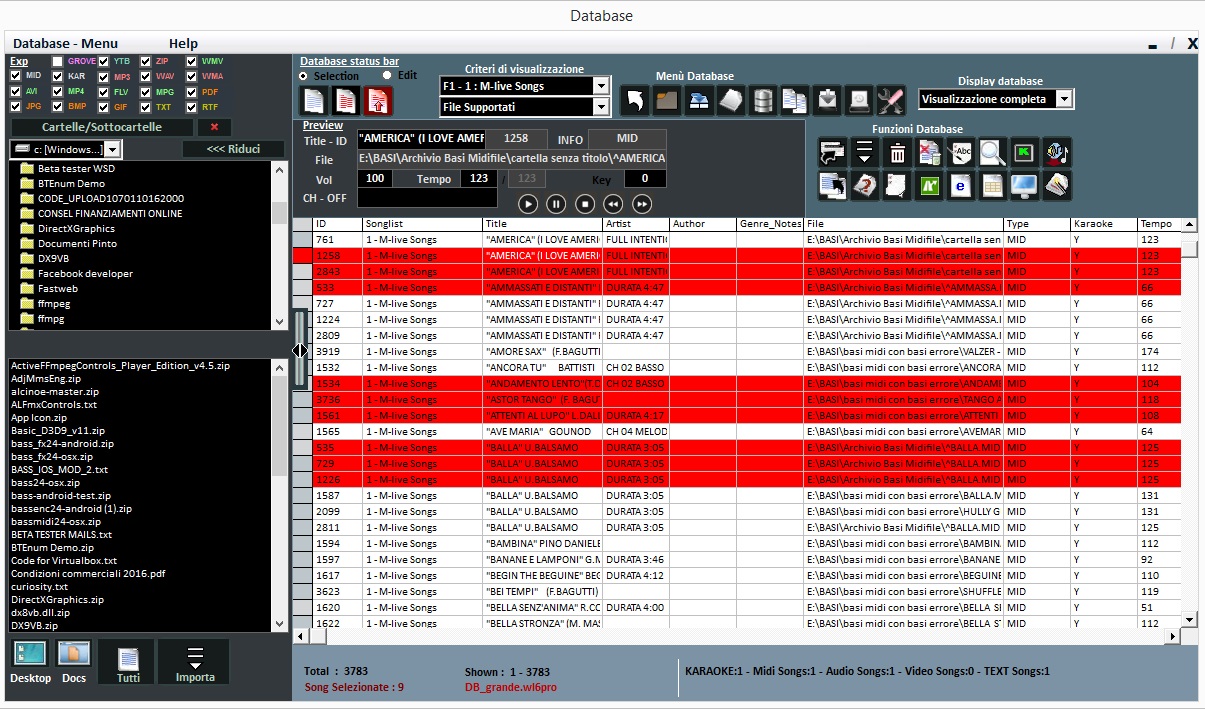Click the red document with up-arrow icon
This screenshot has width=1205, height=709.
coord(378,100)
